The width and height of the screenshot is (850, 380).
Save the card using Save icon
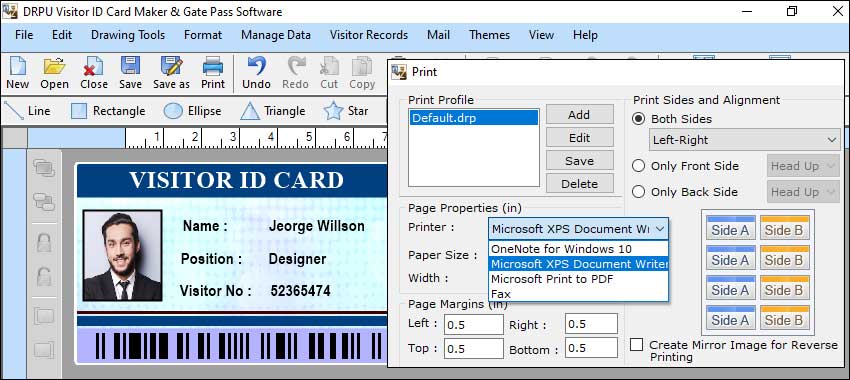pos(130,73)
